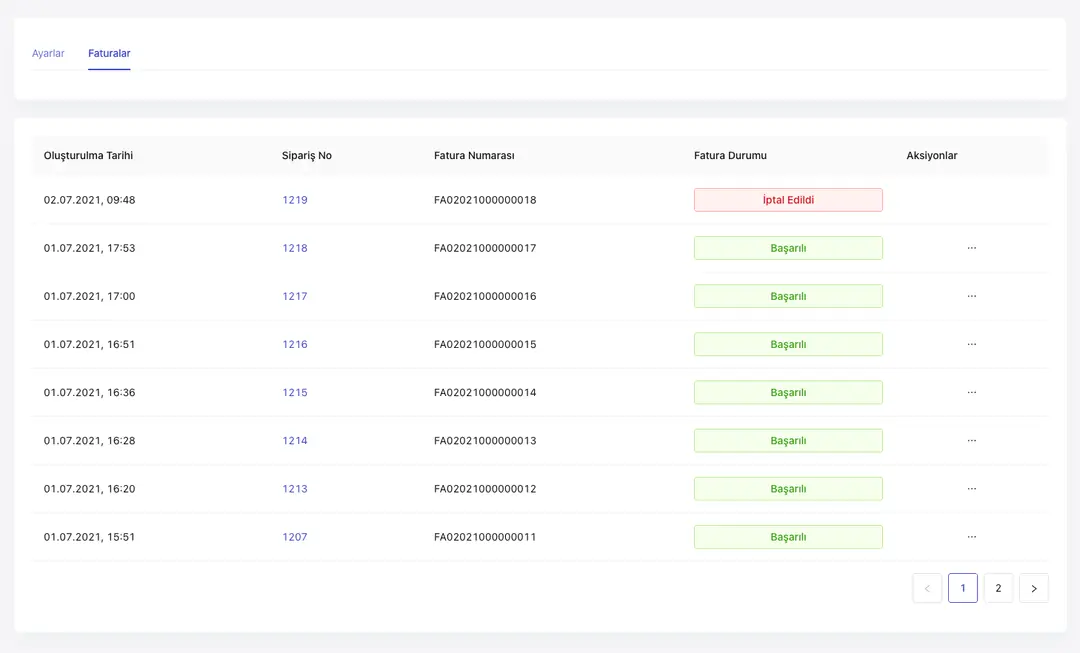This screenshot has height=653, width=1080.
Task: Switch to the Ayarlar tab
Action: pyautogui.click(x=48, y=53)
